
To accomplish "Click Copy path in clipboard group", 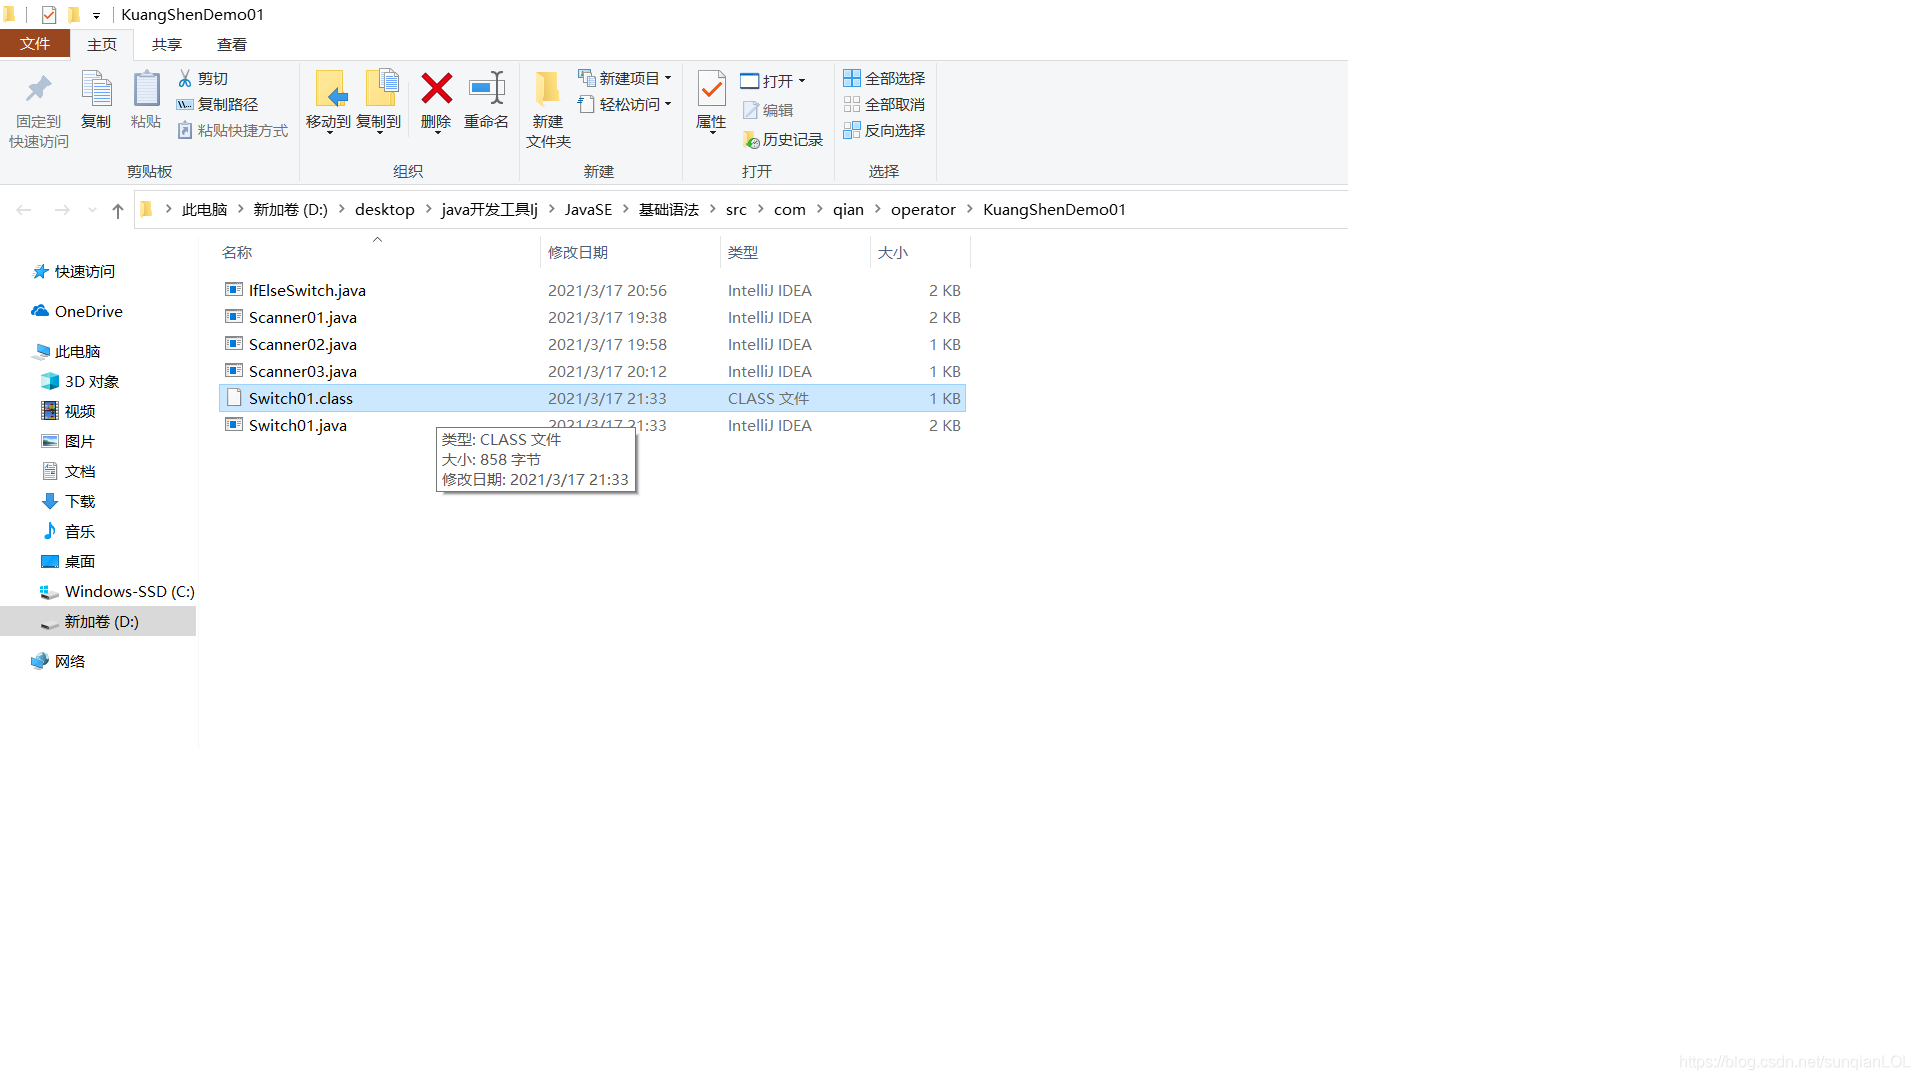I will coord(217,104).
